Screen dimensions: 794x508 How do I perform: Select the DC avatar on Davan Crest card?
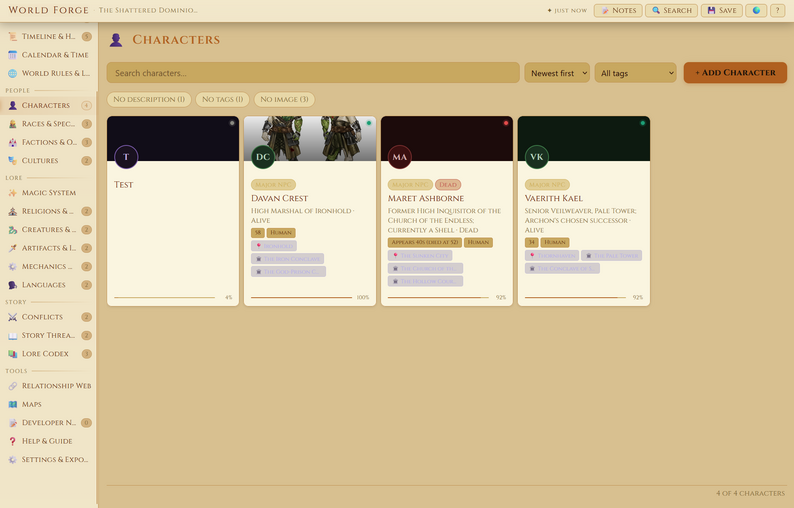[x=263, y=157]
